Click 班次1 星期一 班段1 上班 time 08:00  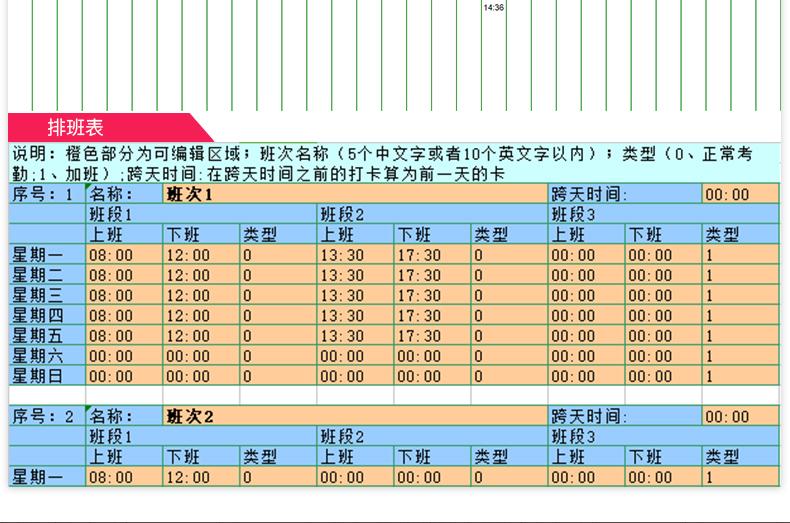124,255
